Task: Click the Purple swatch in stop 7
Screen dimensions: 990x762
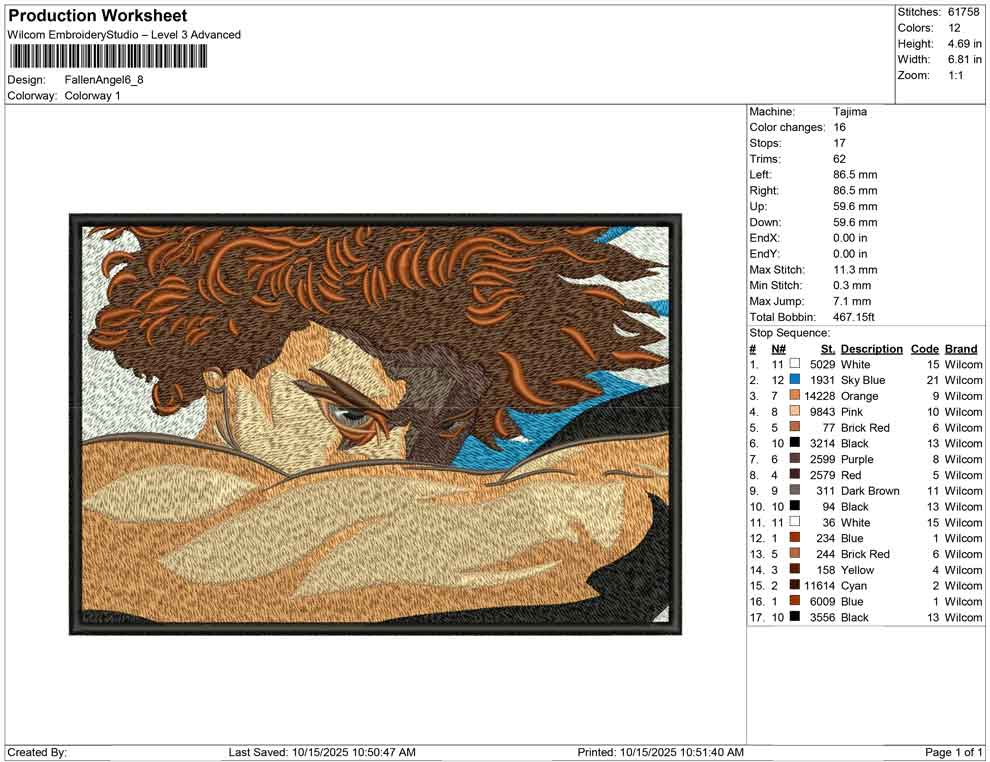Action: (795, 459)
